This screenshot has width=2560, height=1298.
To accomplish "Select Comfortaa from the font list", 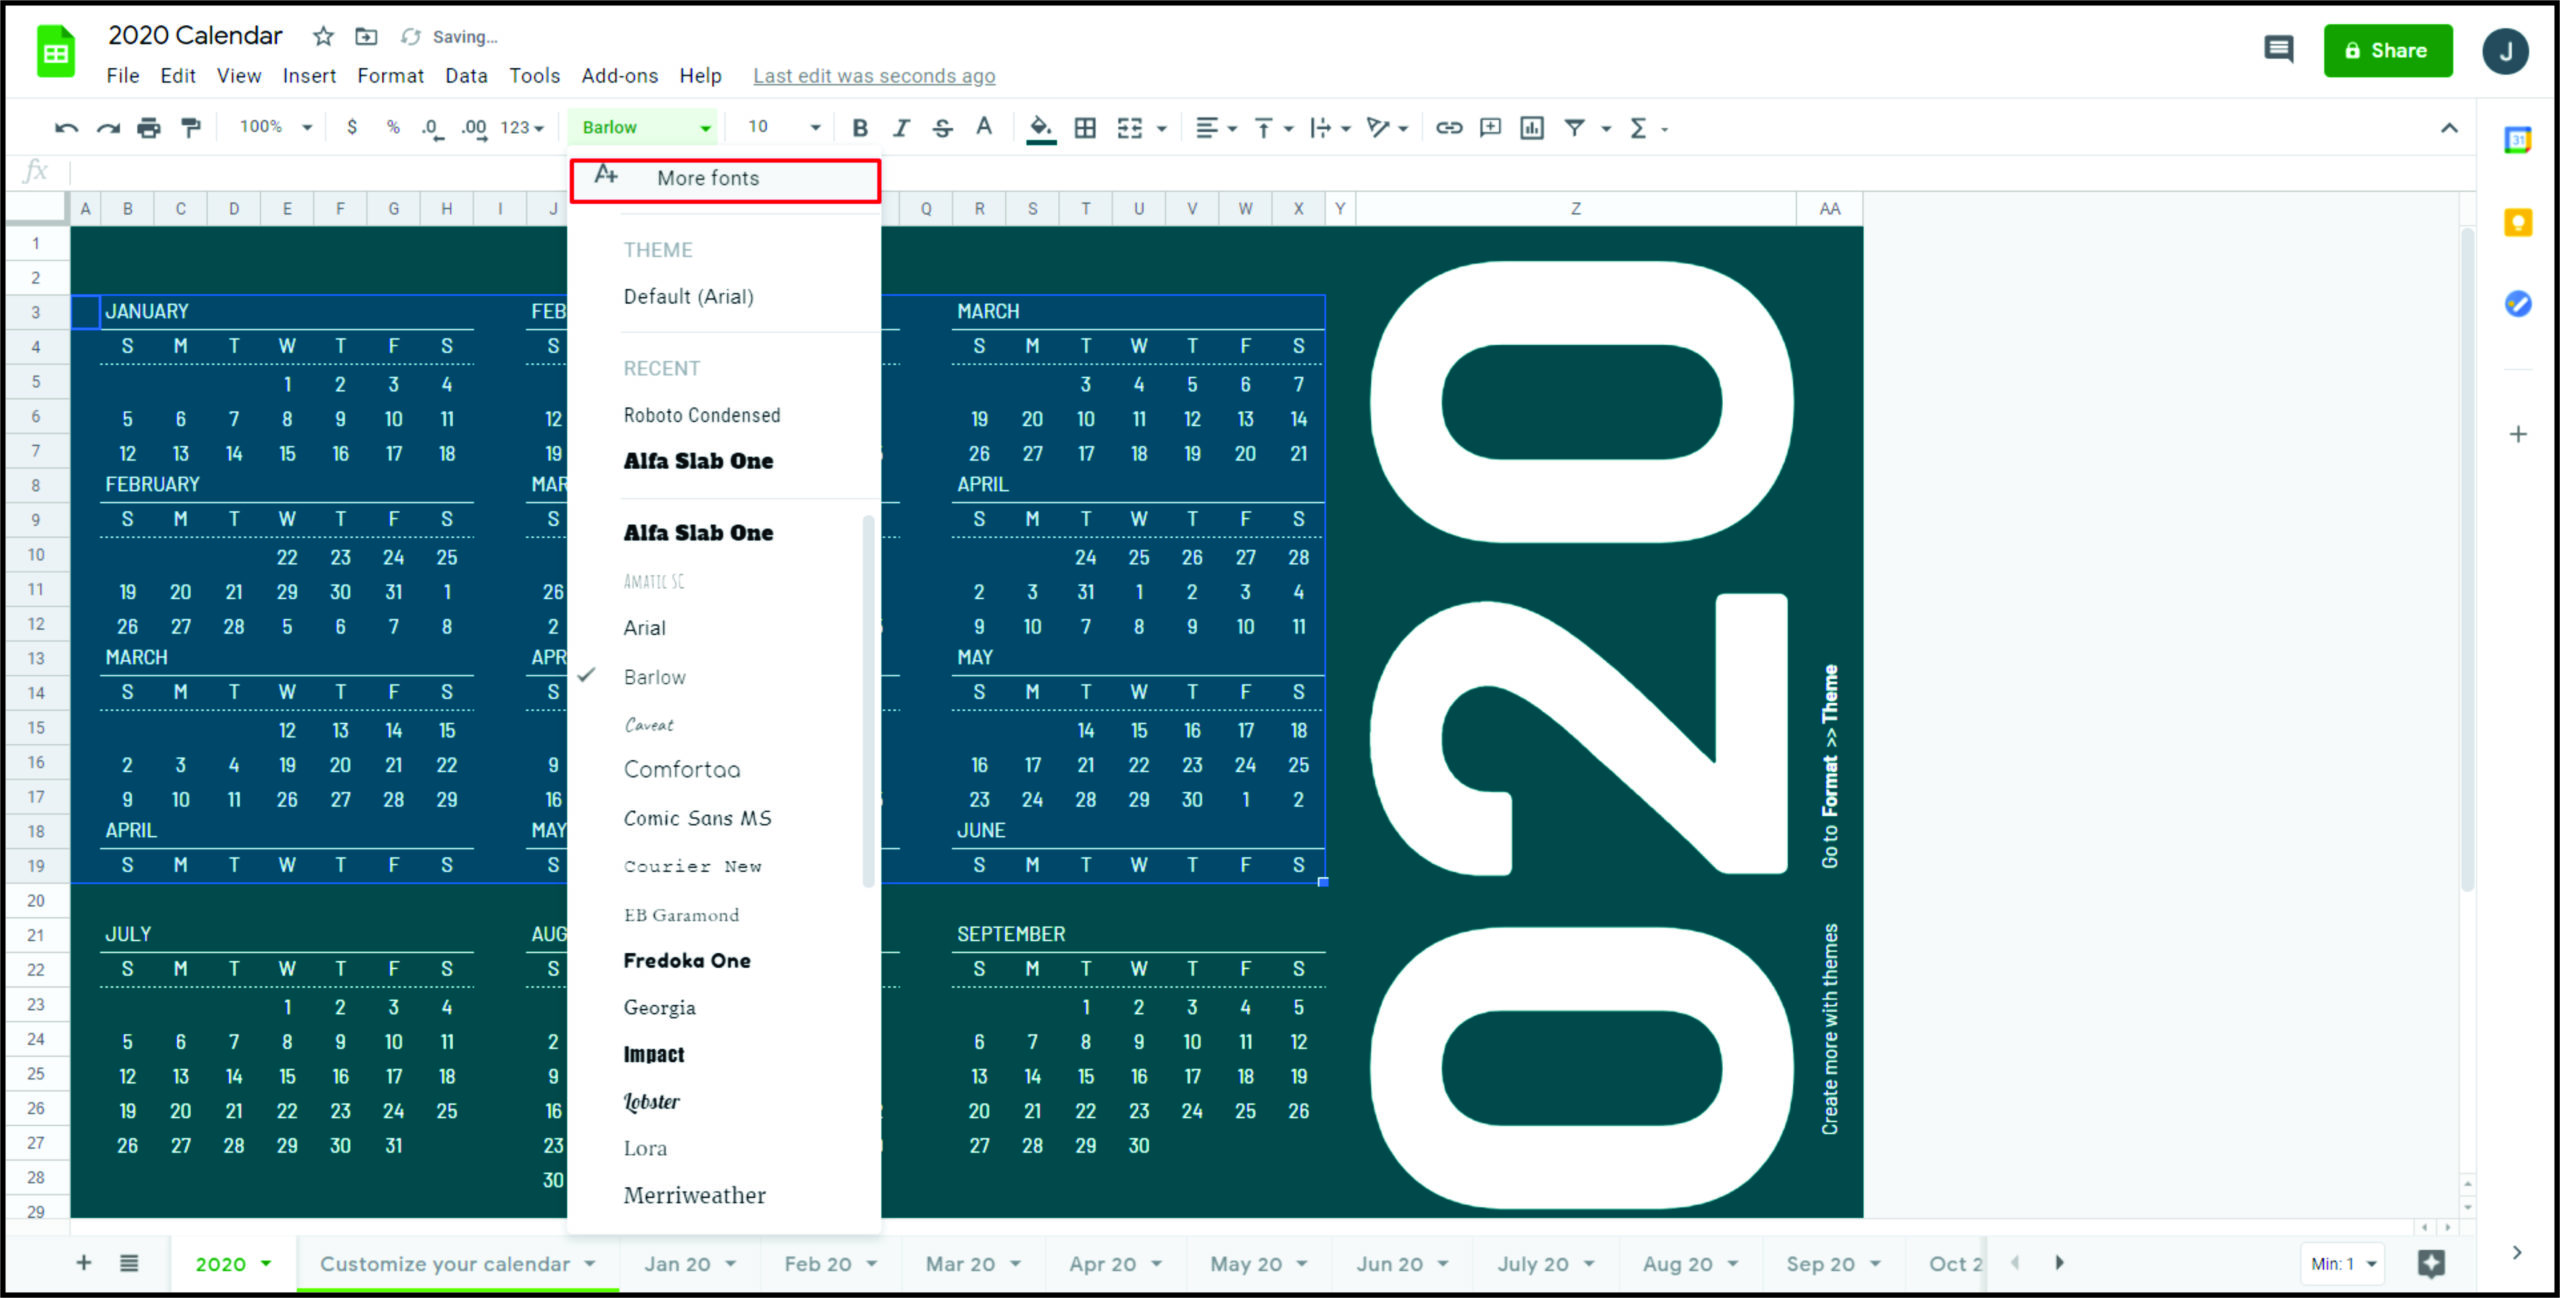I will tap(682, 769).
